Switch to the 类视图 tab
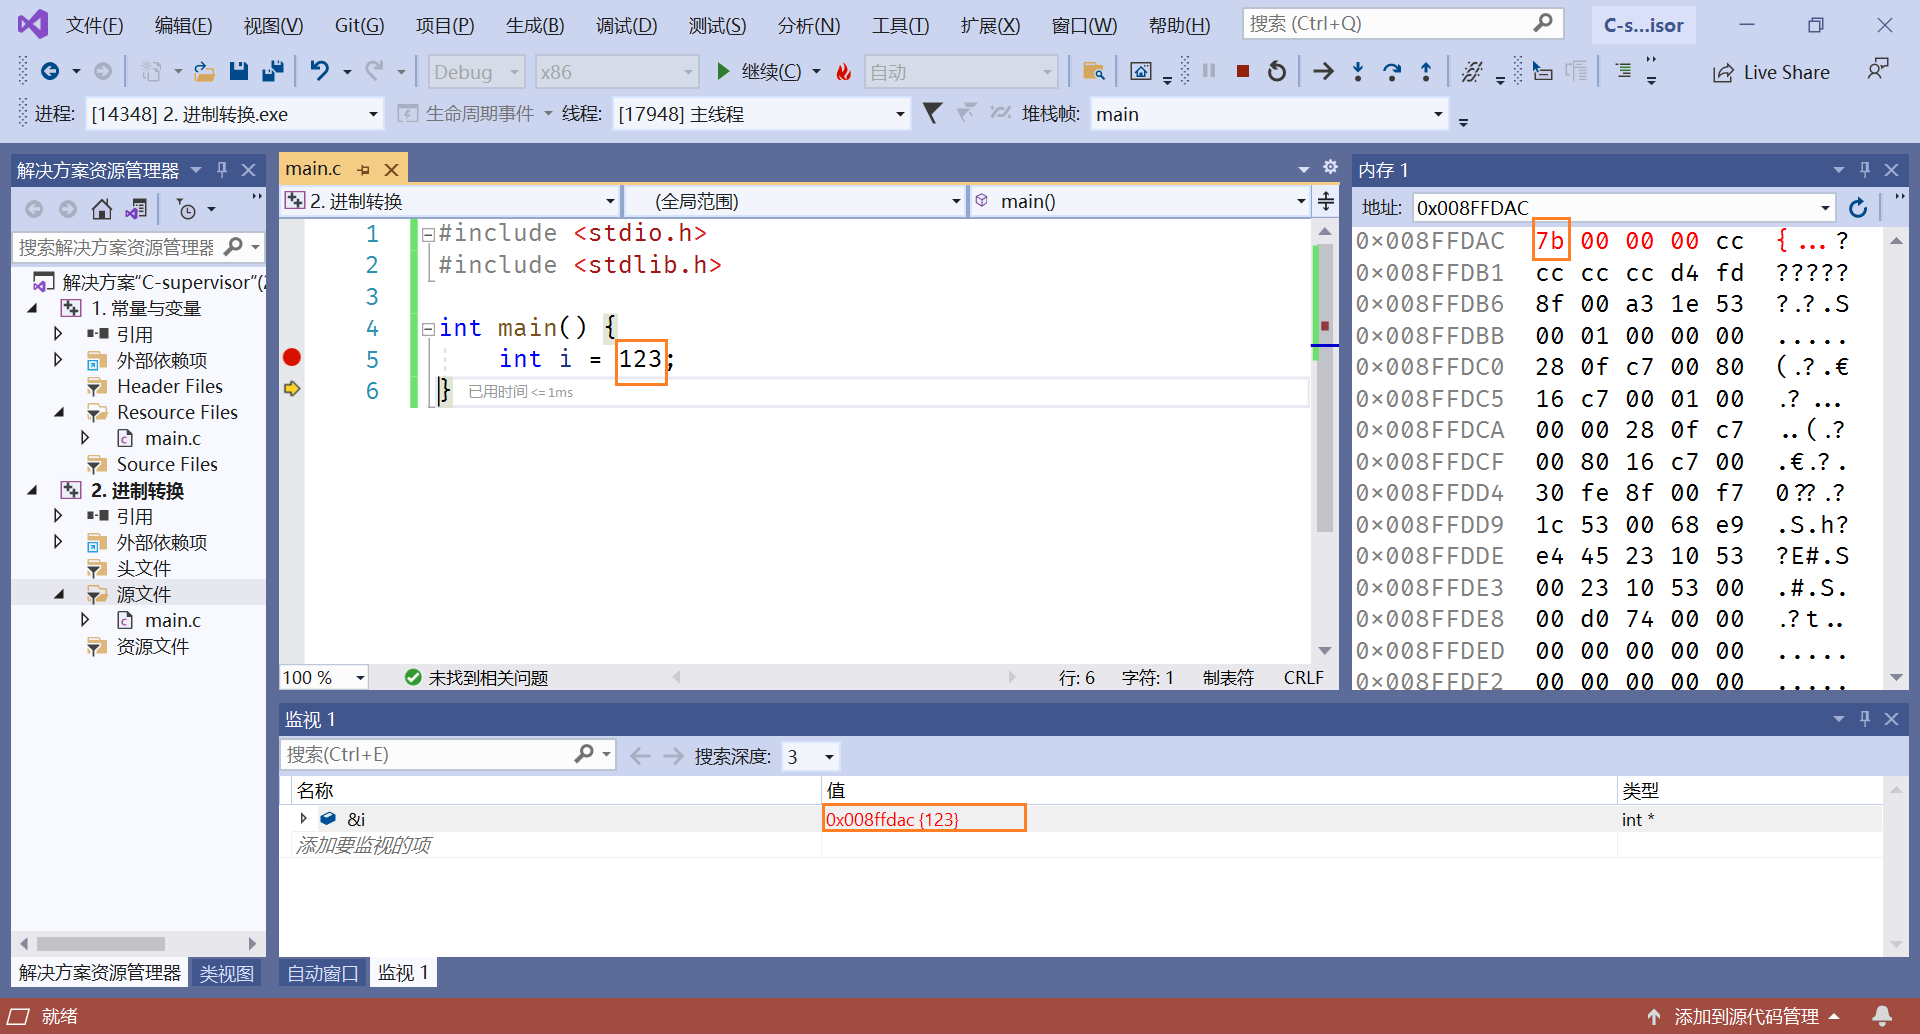The height and width of the screenshot is (1034, 1920). coord(226,973)
